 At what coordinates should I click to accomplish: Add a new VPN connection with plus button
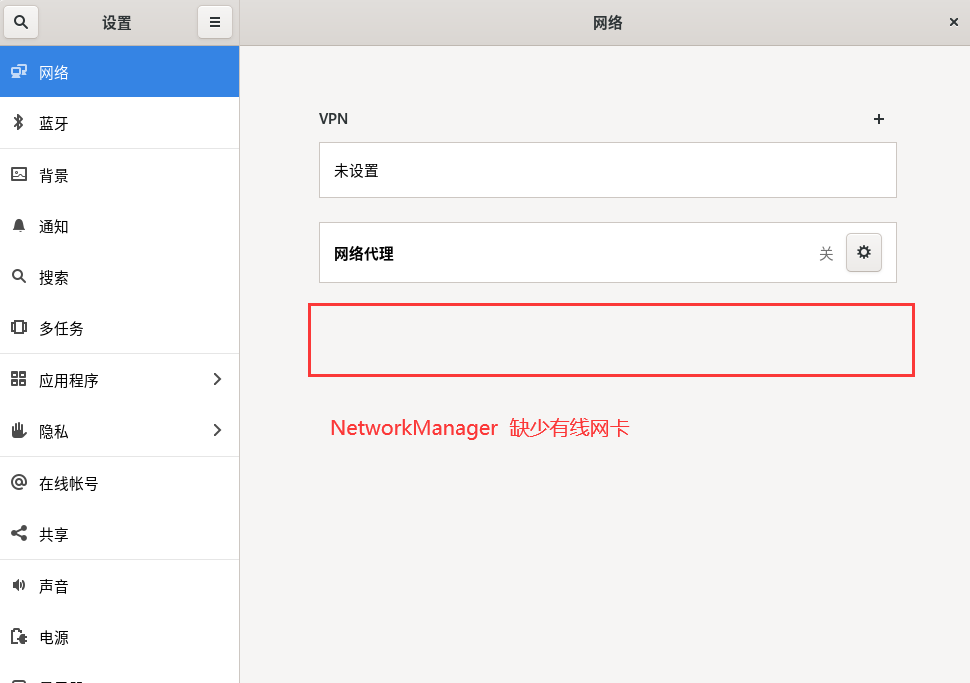(878, 118)
